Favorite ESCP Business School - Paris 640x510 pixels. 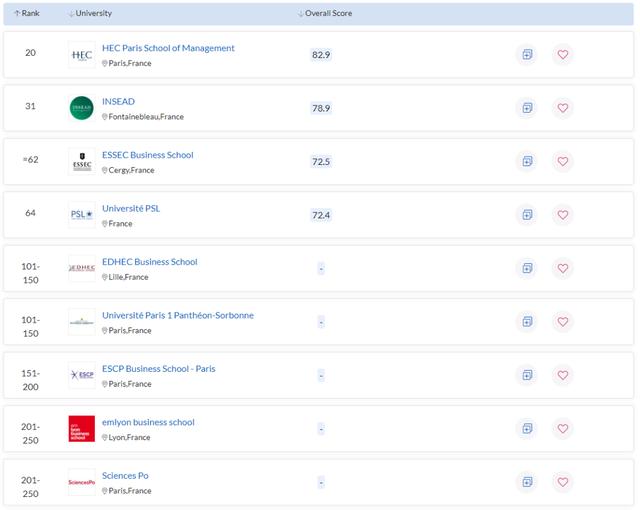[x=563, y=375]
